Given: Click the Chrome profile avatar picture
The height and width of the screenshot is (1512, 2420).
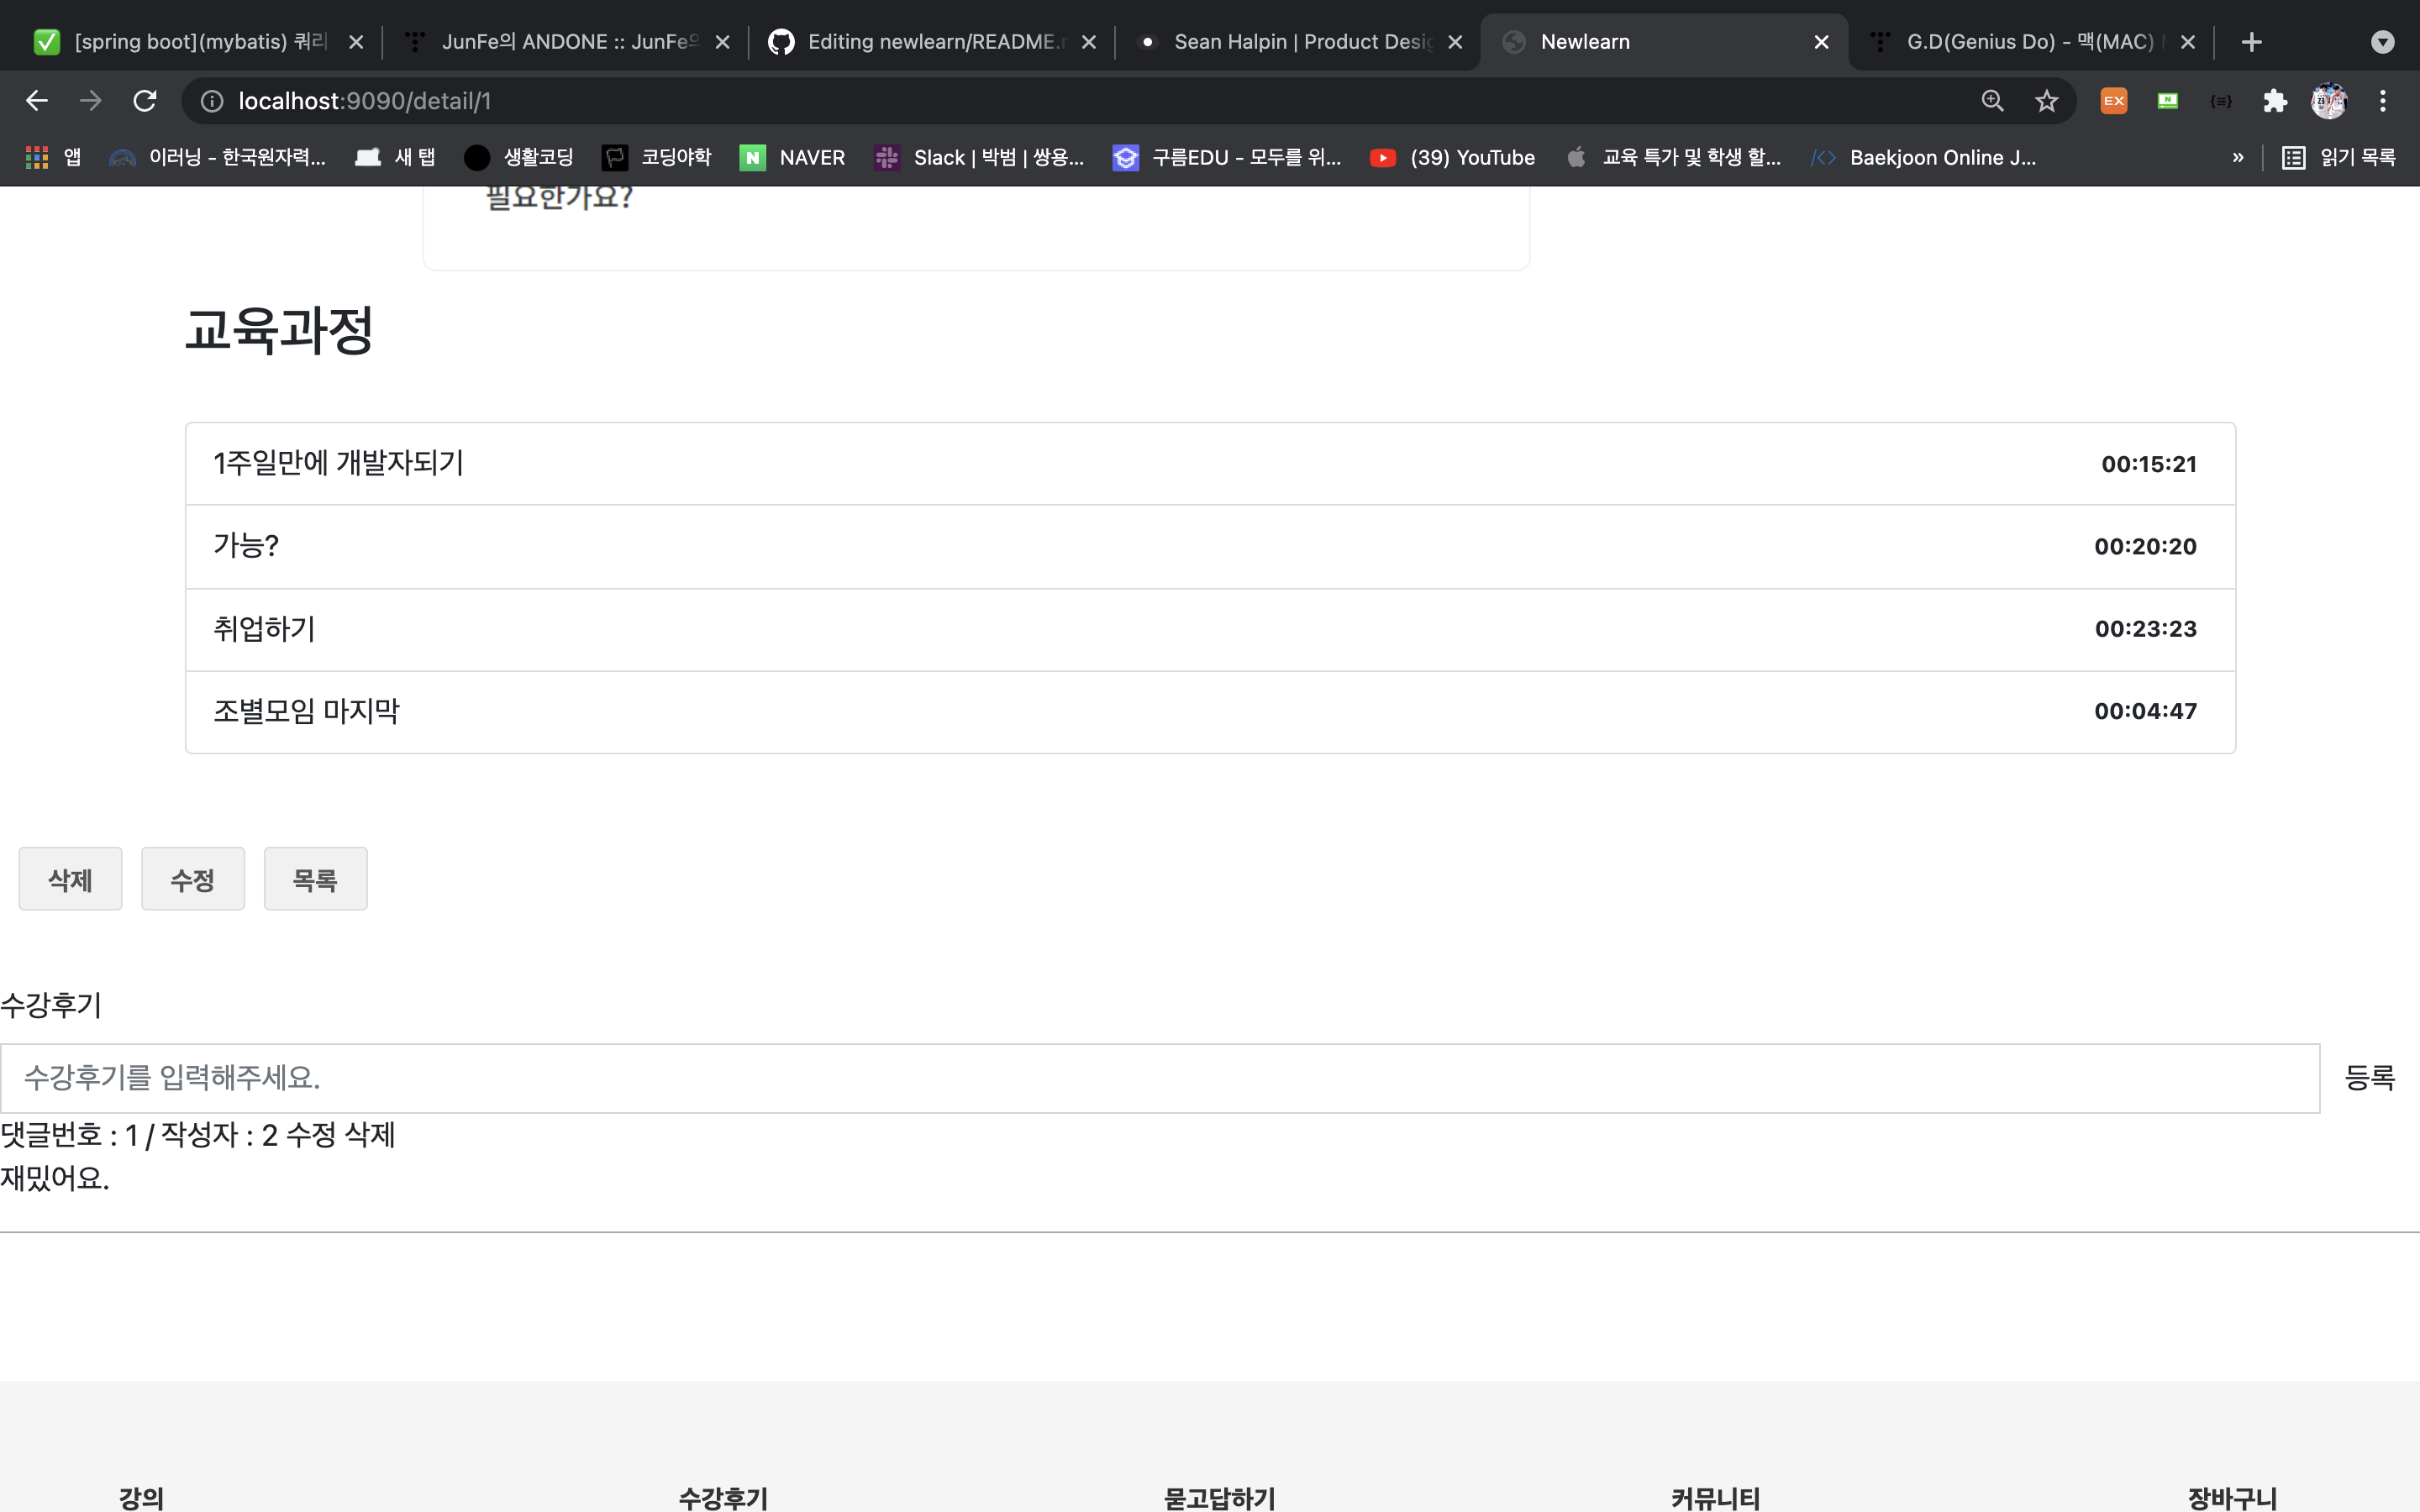Looking at the screenshot, I should (2329, 100).
